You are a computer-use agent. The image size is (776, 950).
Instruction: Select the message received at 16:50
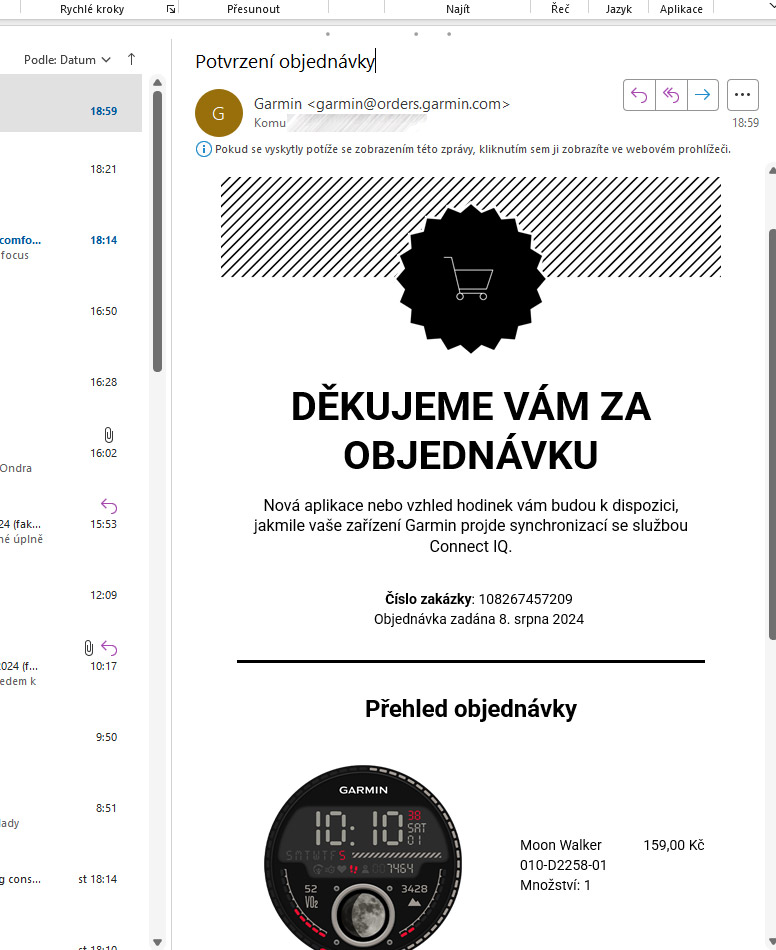[x=71, y=311]
